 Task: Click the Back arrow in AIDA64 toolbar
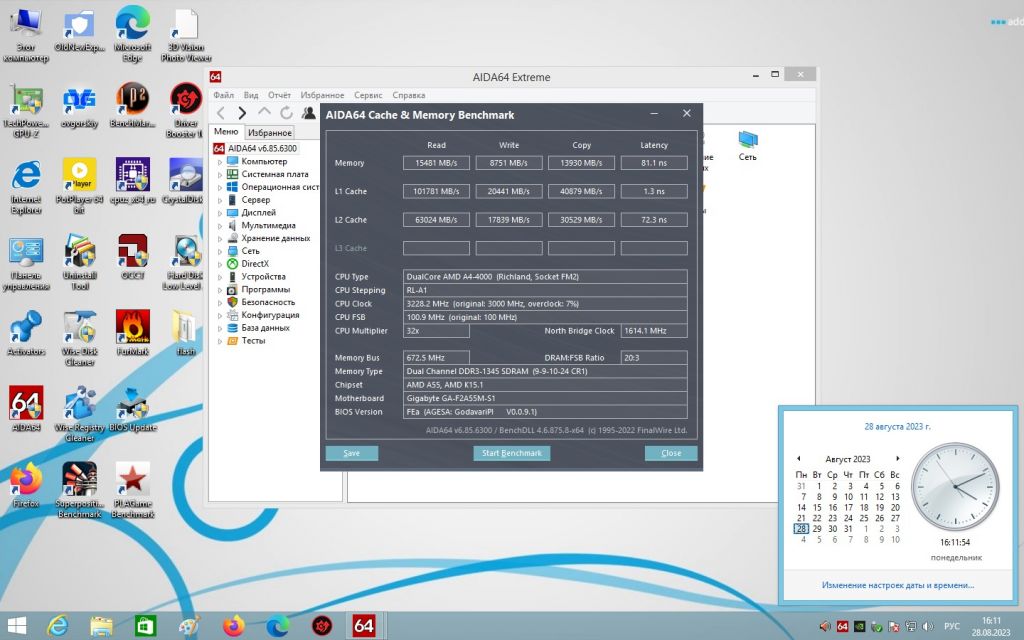tap(221, 113)
